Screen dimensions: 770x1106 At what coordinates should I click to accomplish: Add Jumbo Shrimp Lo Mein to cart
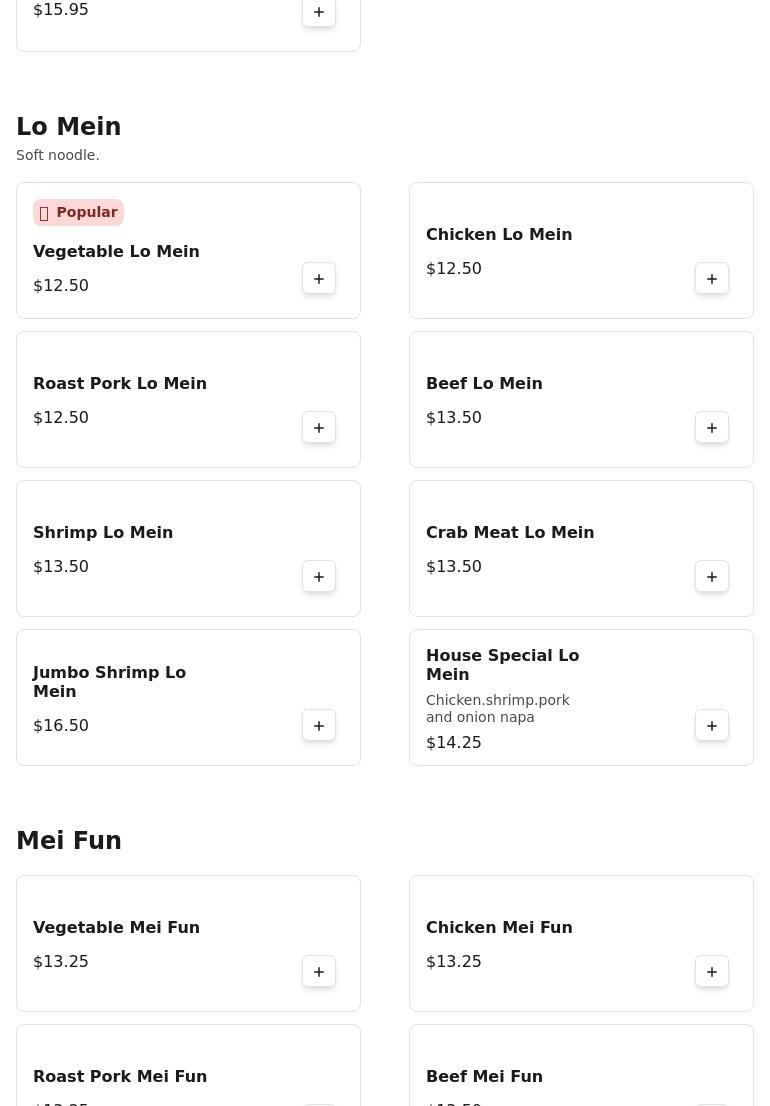coord(319,726)
